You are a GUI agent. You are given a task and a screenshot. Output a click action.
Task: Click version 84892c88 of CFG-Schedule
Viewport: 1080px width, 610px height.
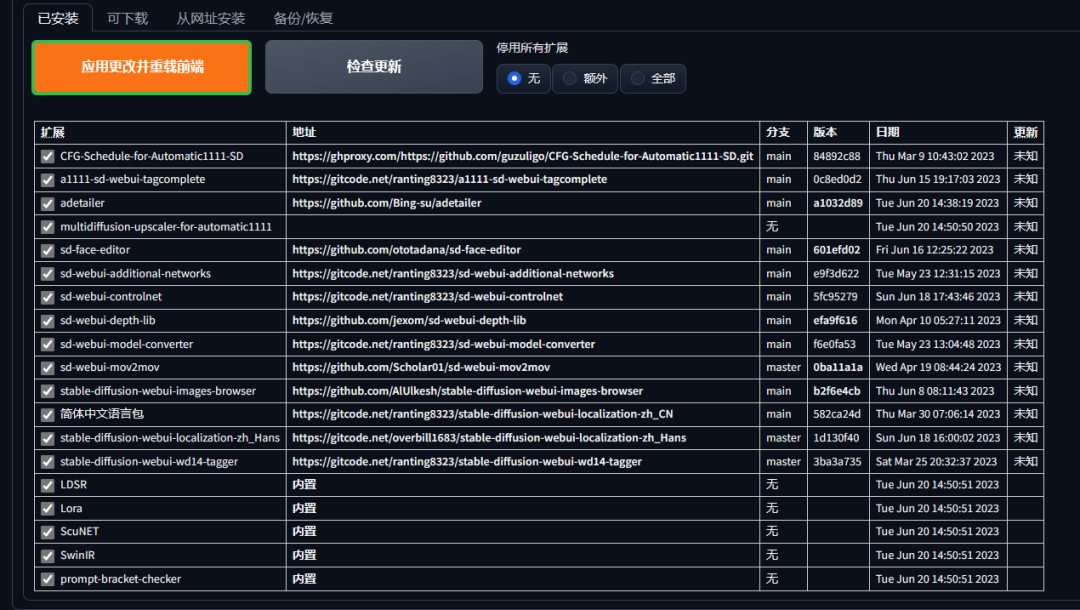836,156
